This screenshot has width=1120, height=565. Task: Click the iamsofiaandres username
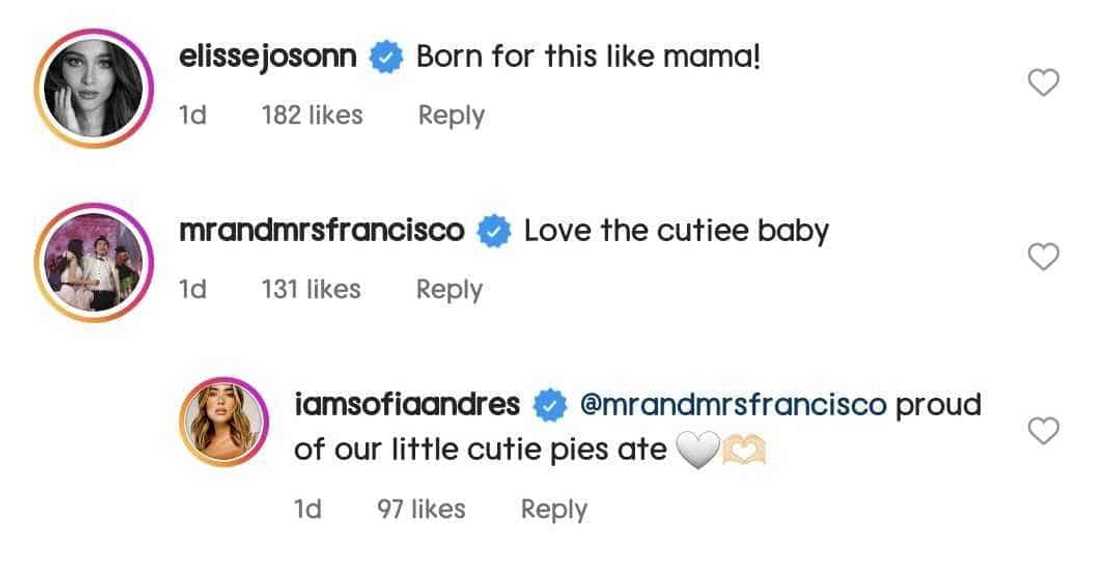[407, 405]
